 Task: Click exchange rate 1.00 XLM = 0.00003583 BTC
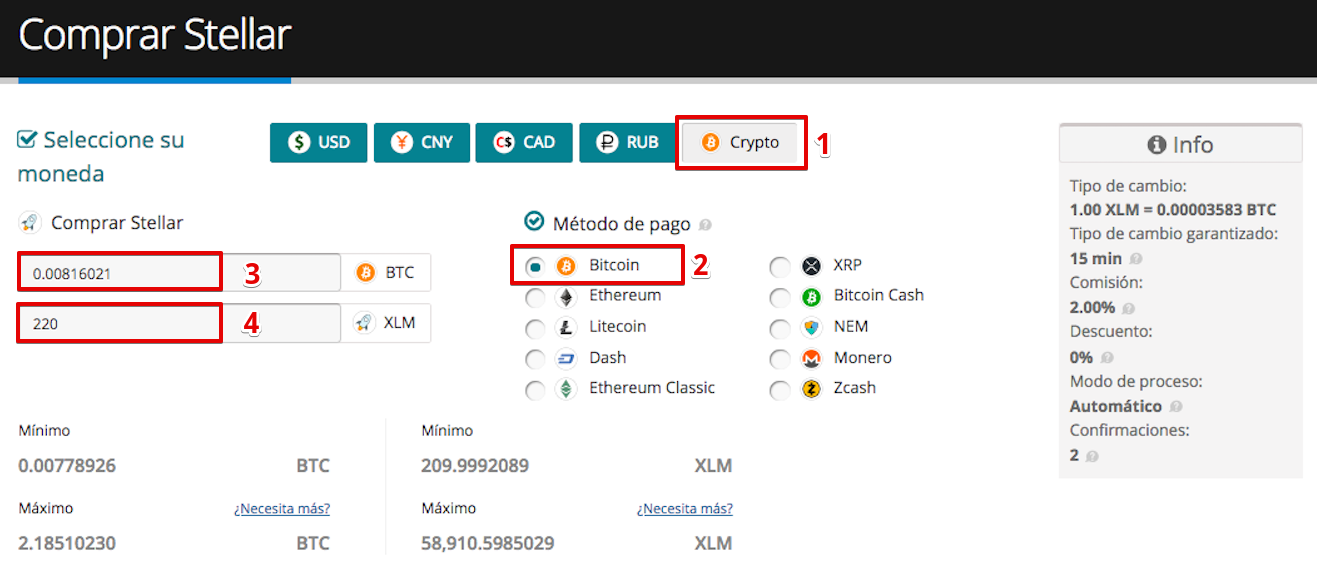[1173, 210]
